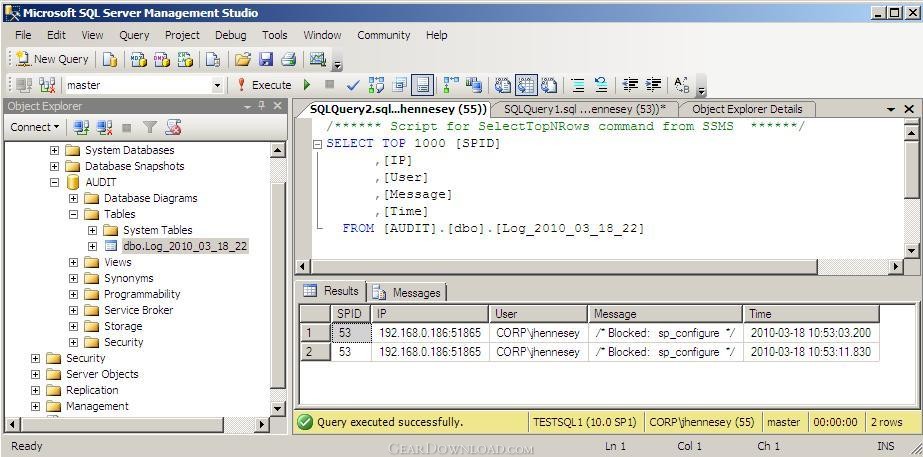The width and height of the screenshot is (923, 457).
Task: Expand the Database Snapshots folder
Action: [x=54, y=166]
